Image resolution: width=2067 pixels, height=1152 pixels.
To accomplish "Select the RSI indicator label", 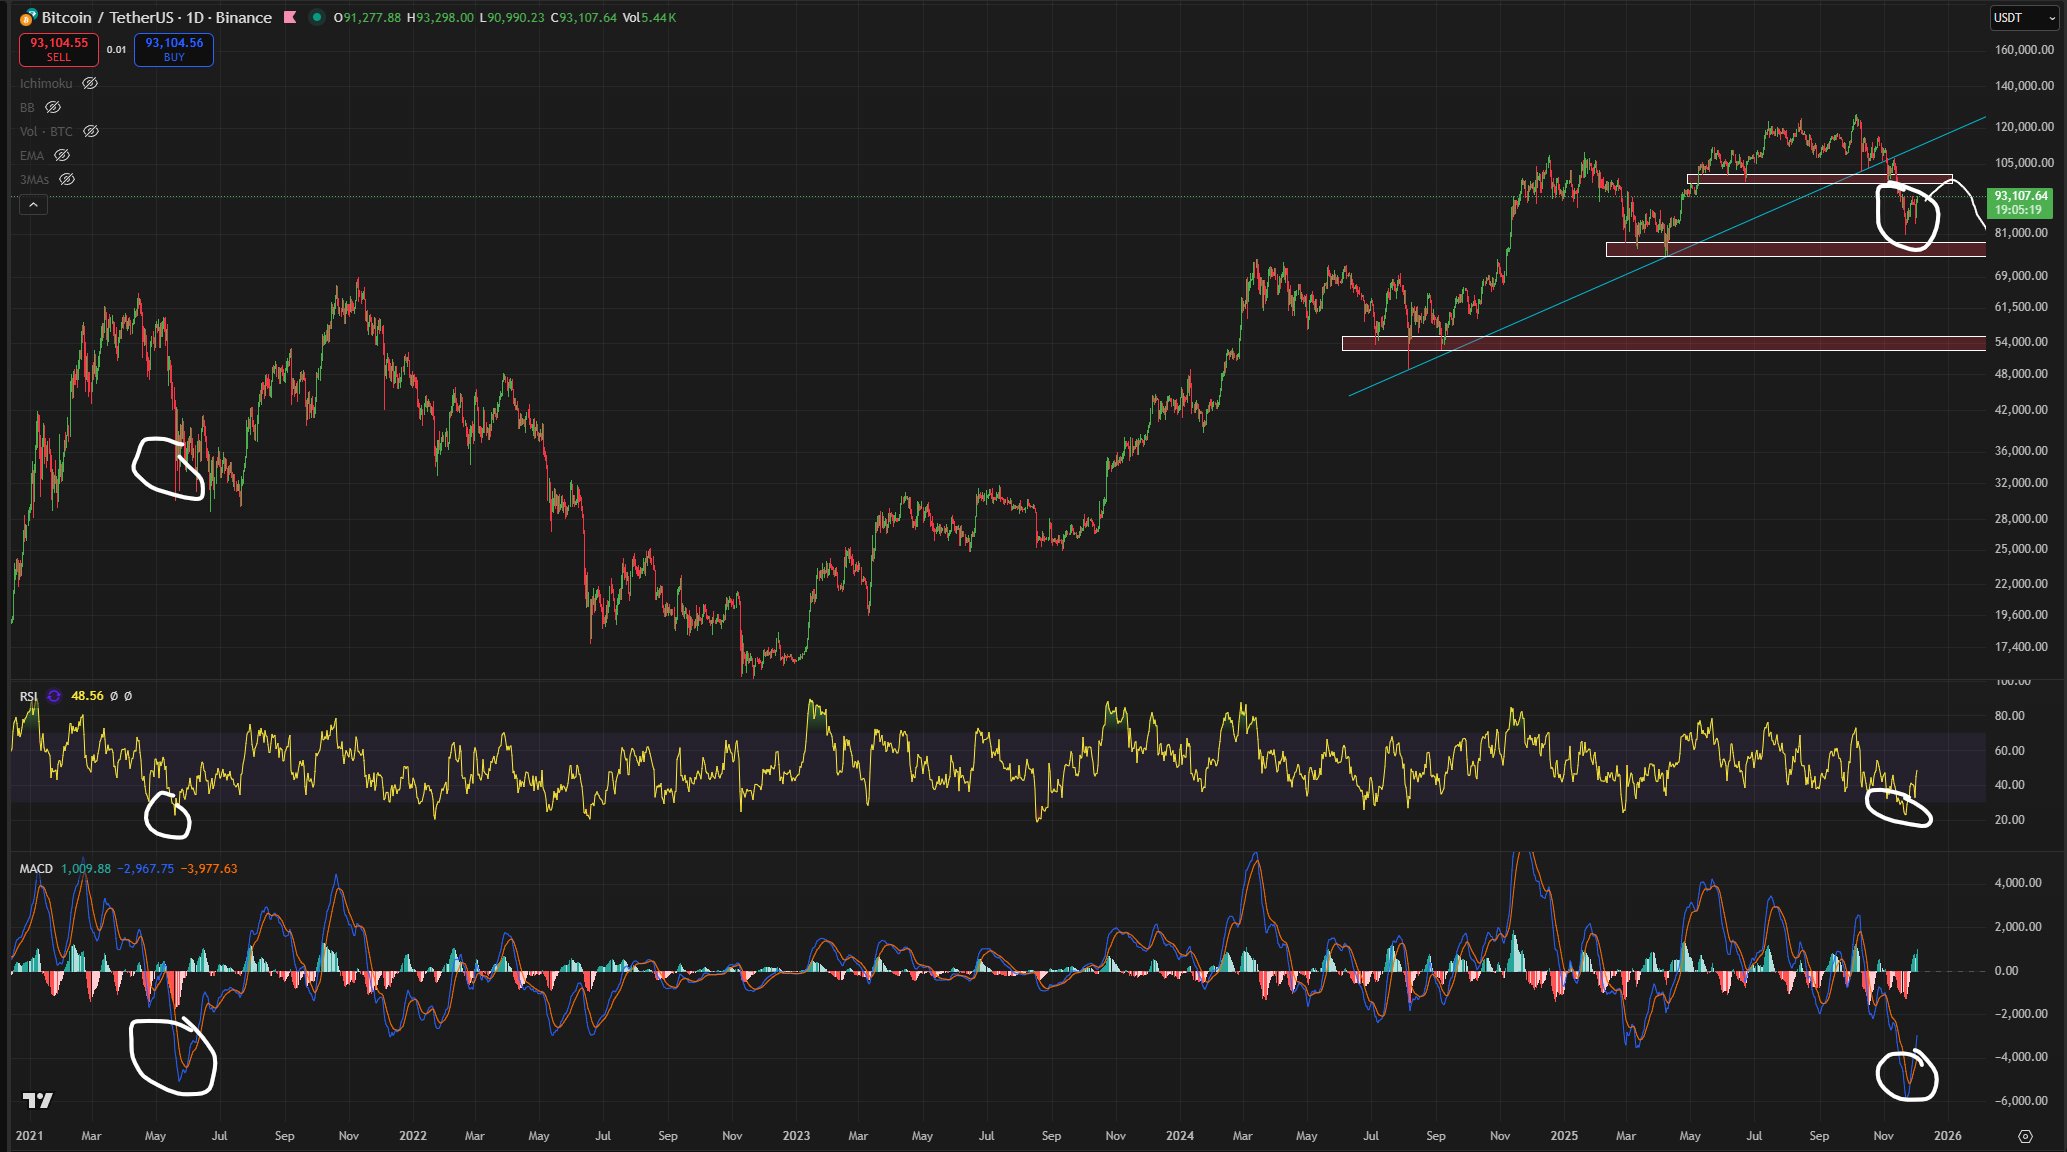I will (28, 696).
